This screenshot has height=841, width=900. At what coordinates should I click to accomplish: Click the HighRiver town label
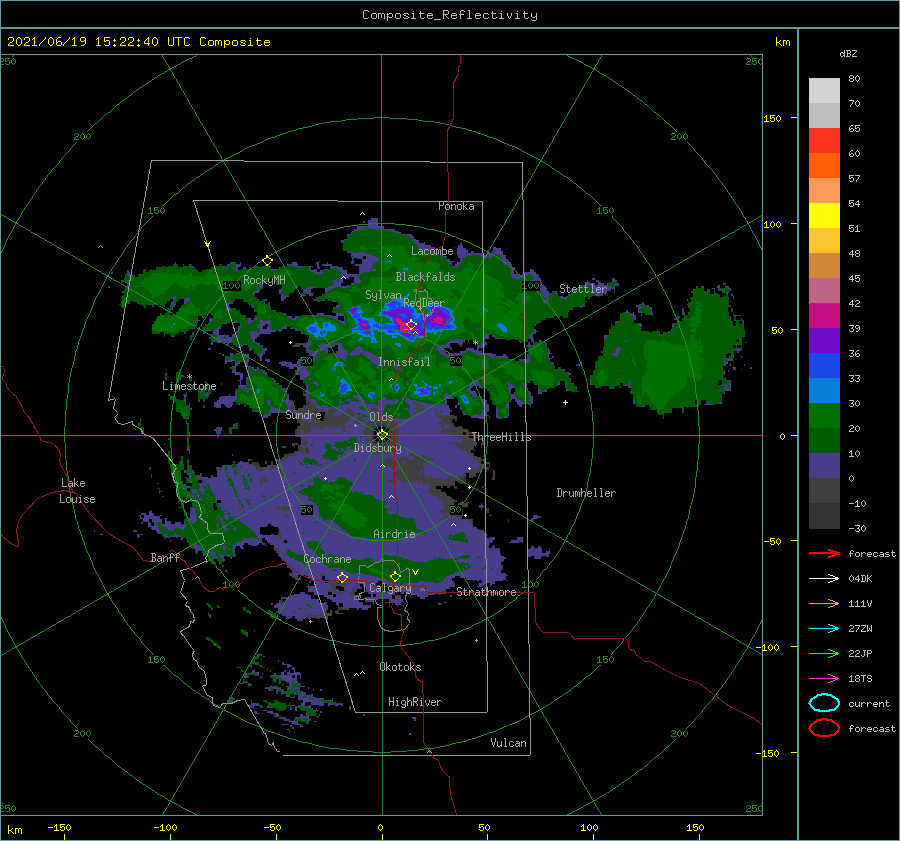[x=415, y=702]
